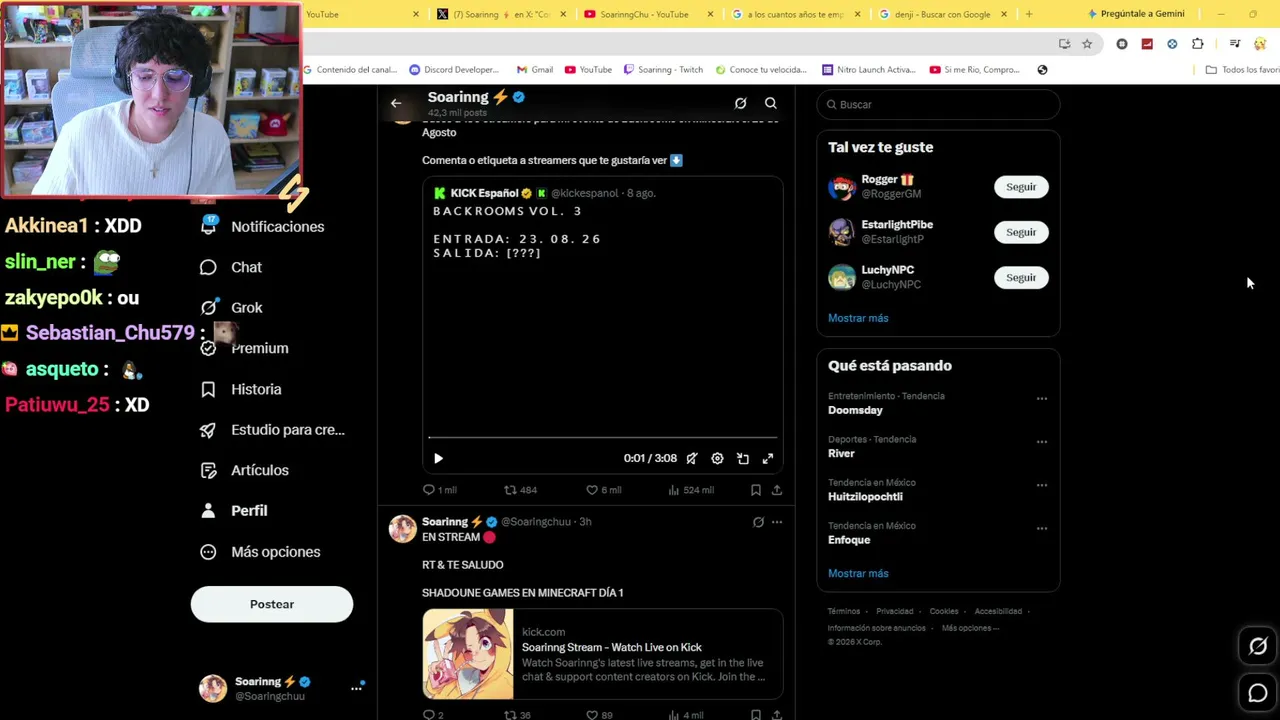Reply to the EN STREAM post
The height and width of the screenshot is (720, 1280).
click(x=432, y=715)
